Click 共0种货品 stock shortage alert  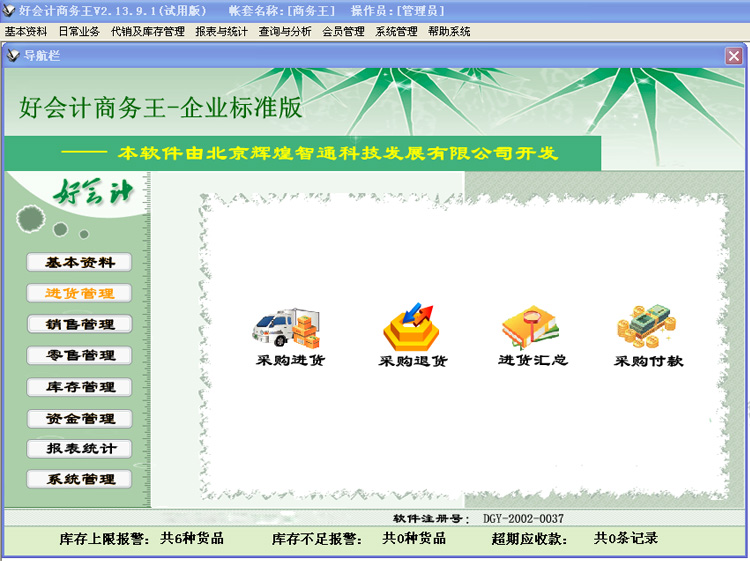414,538
